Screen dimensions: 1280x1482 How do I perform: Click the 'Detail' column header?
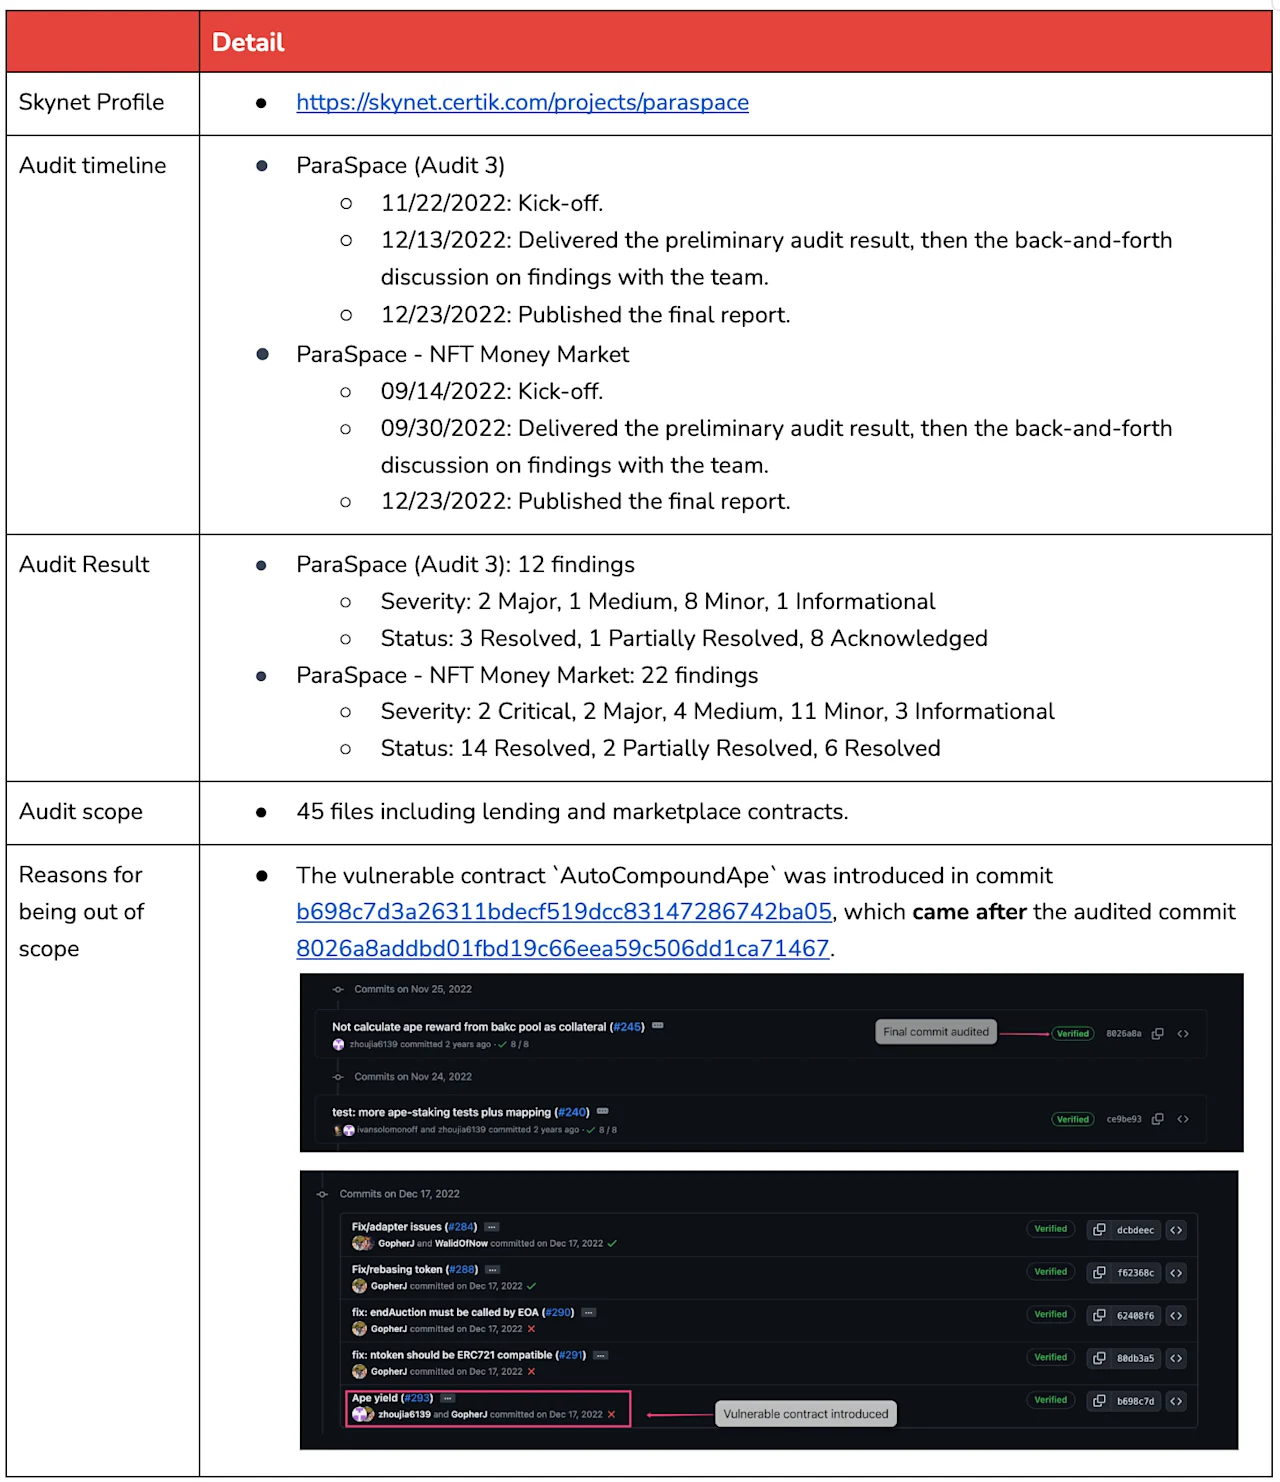(x=248, y=42)
